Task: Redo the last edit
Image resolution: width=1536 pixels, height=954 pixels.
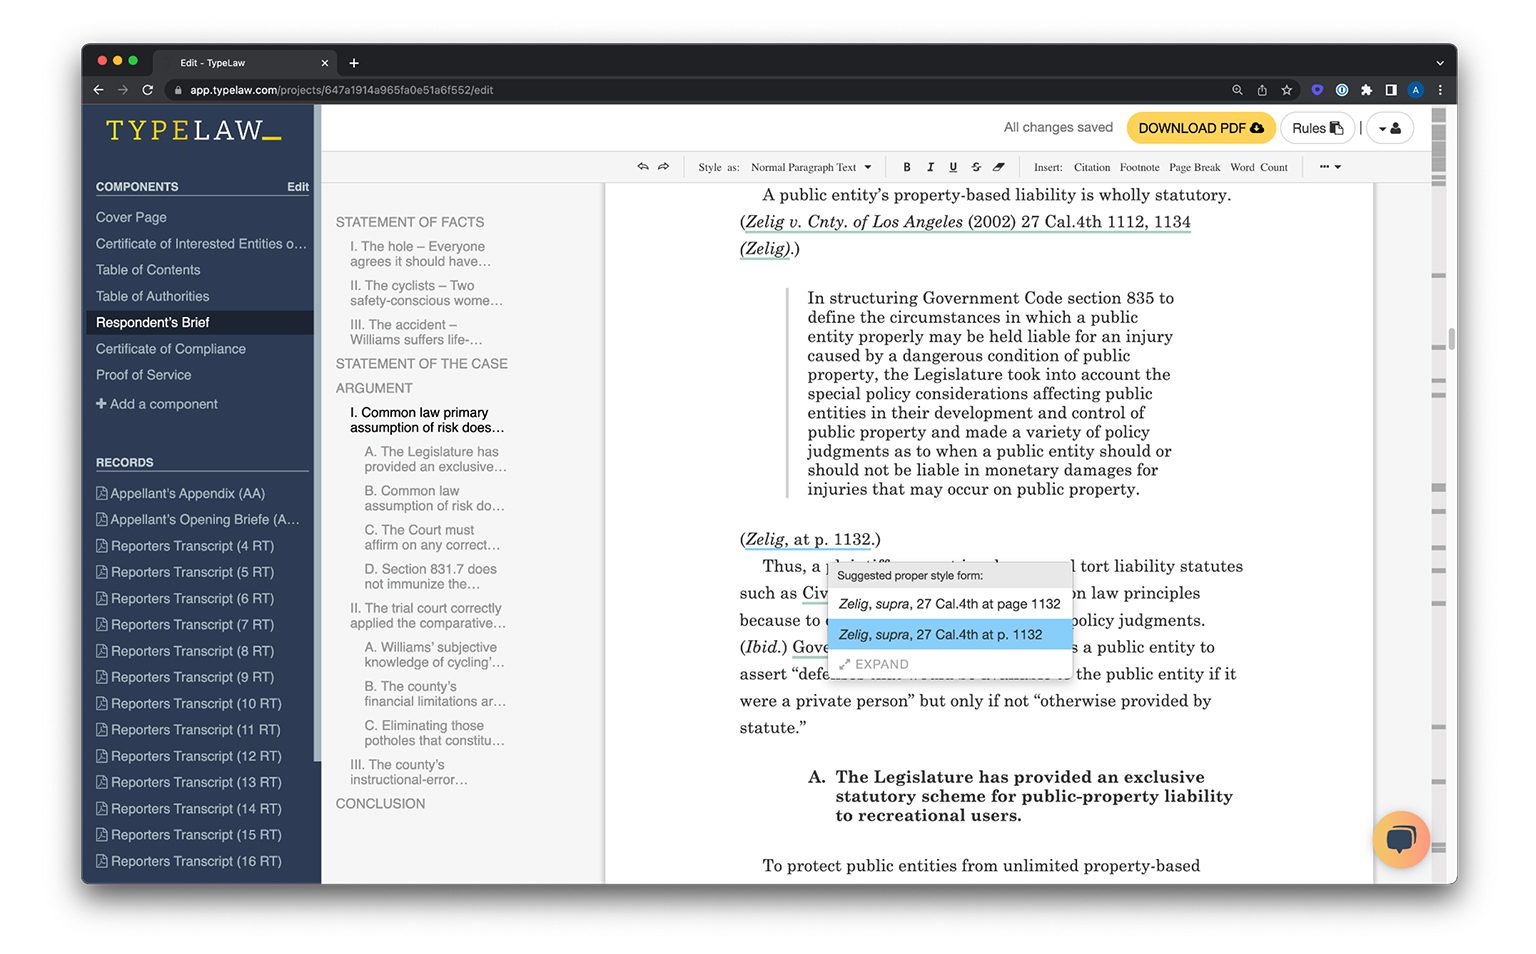Action: tap(663, 167)
